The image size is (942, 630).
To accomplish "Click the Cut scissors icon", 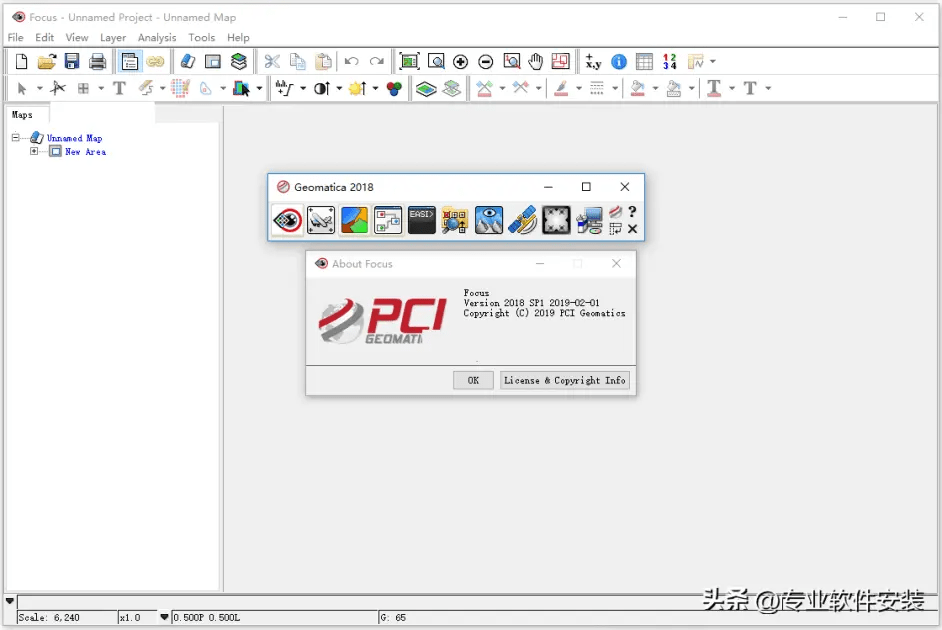I will (272, 61).
